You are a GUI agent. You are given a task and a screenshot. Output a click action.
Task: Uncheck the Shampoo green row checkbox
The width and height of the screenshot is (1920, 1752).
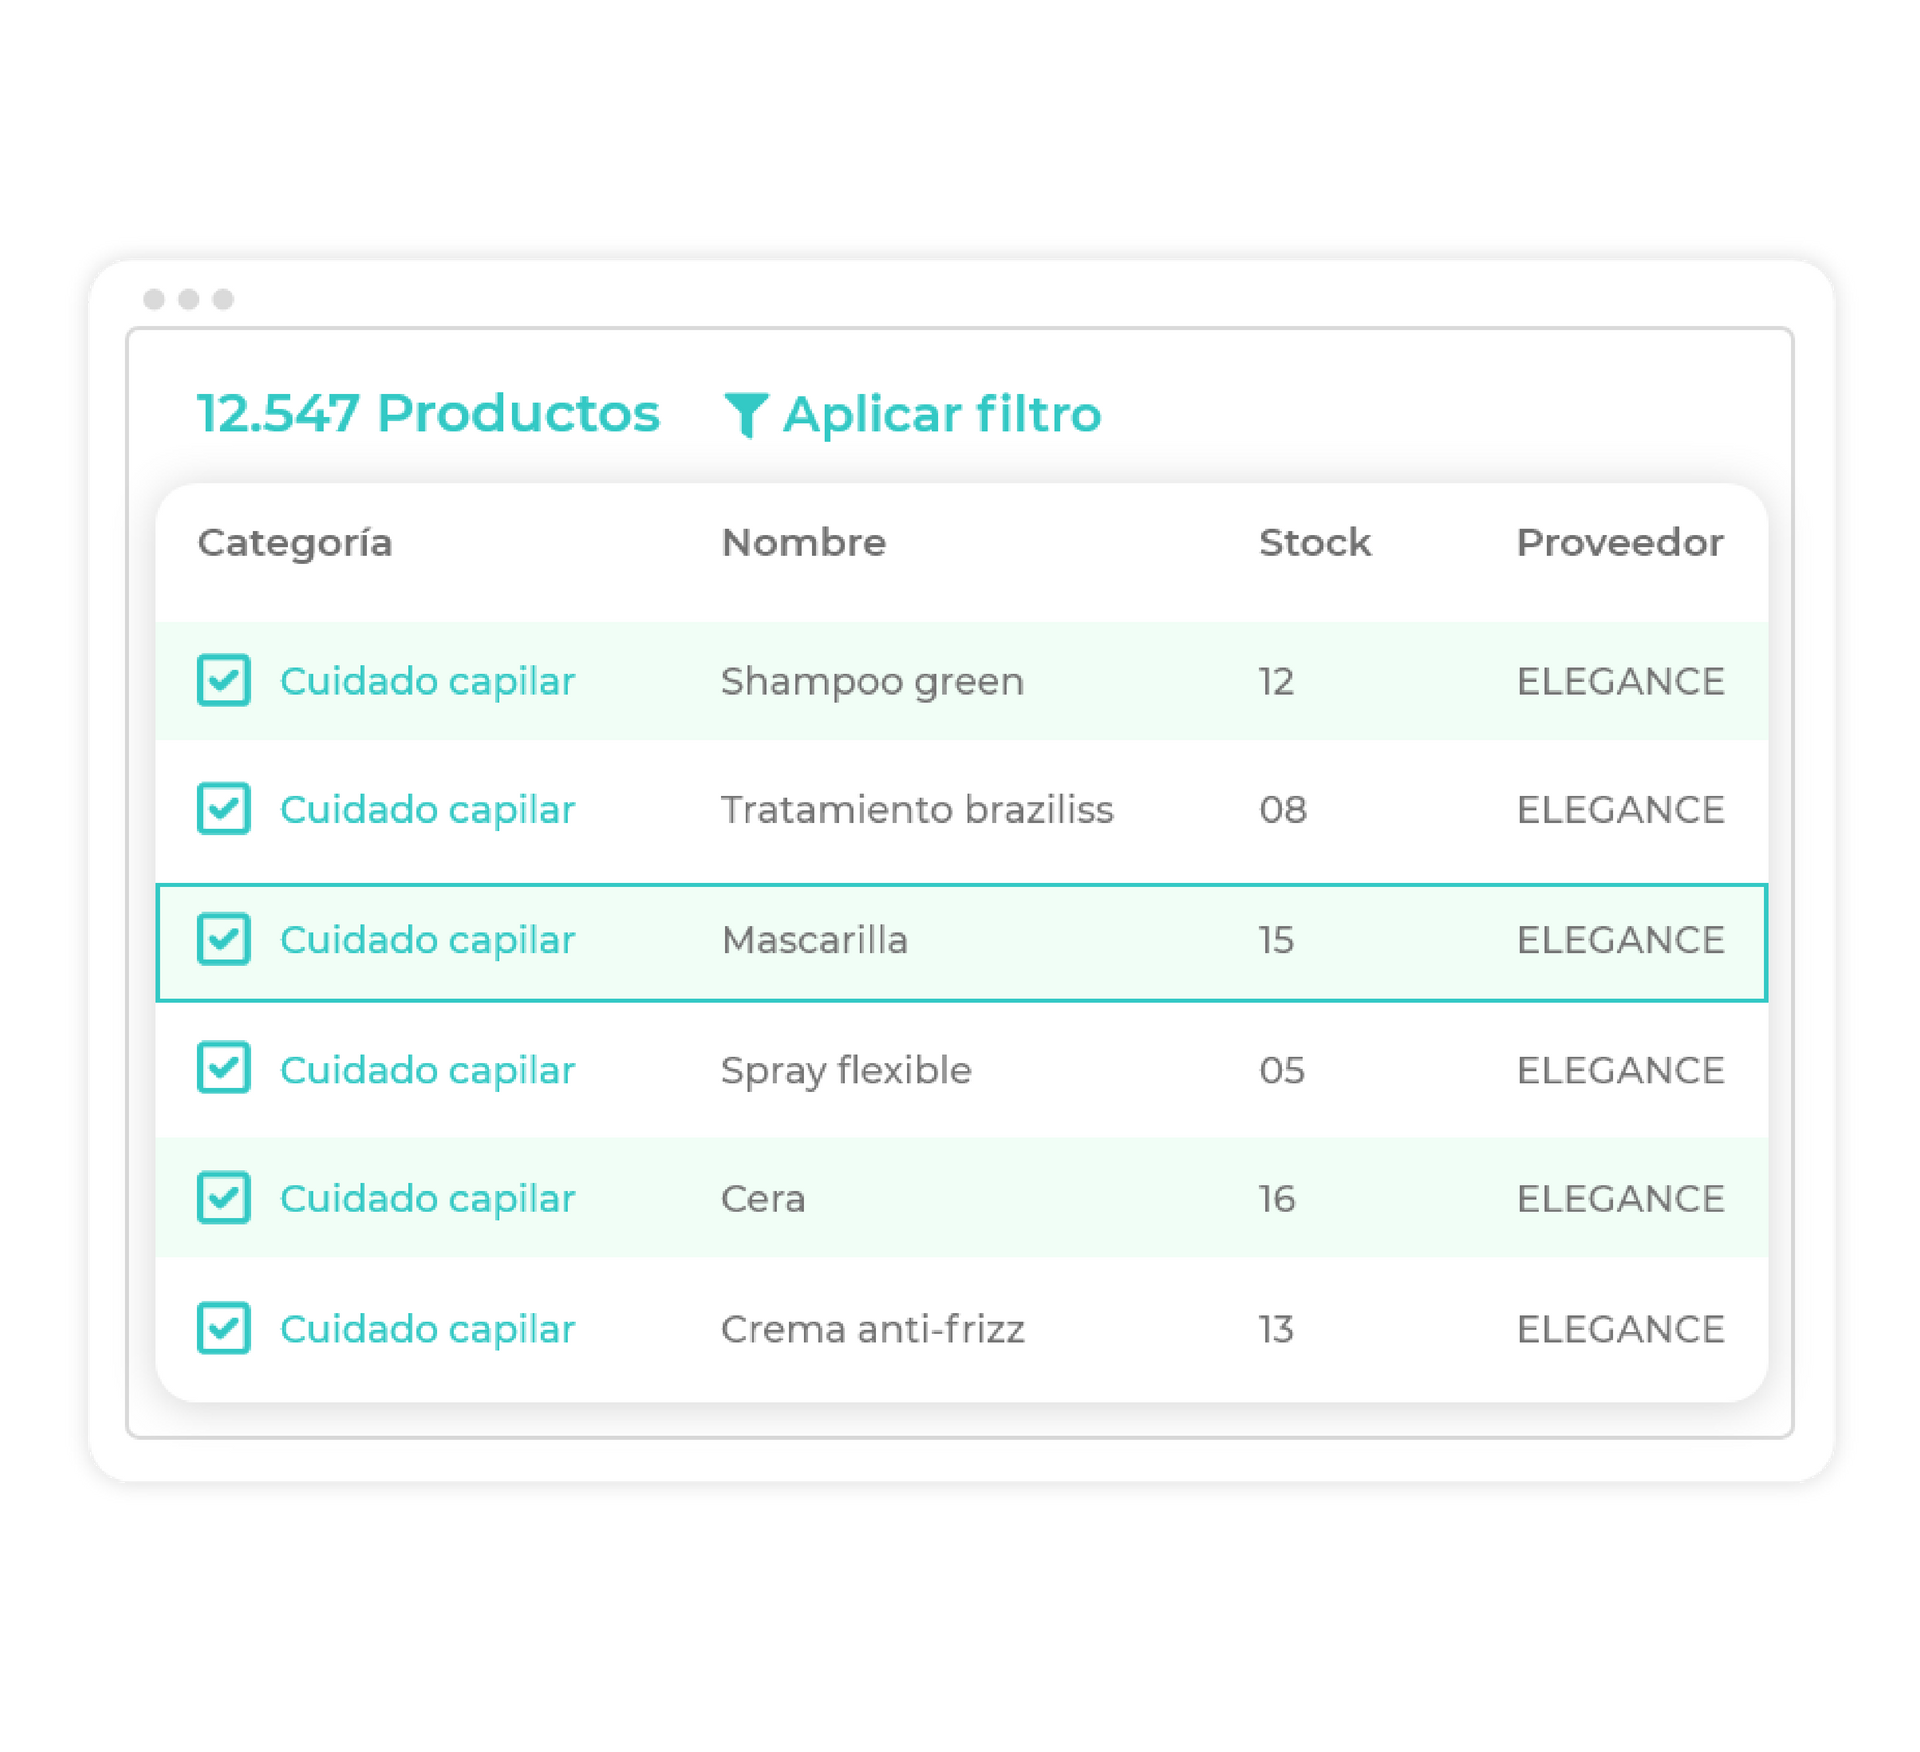(x=223, y=680)
